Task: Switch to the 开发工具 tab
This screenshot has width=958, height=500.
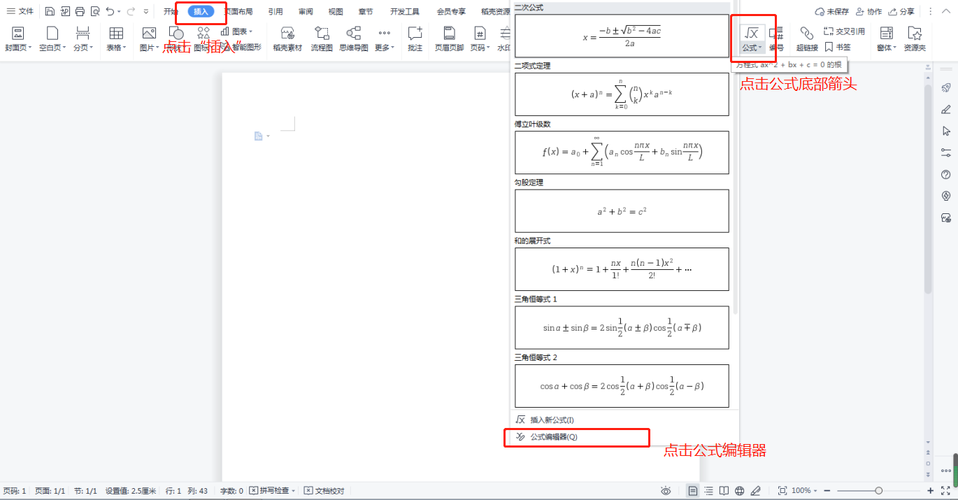Action: 404,12
